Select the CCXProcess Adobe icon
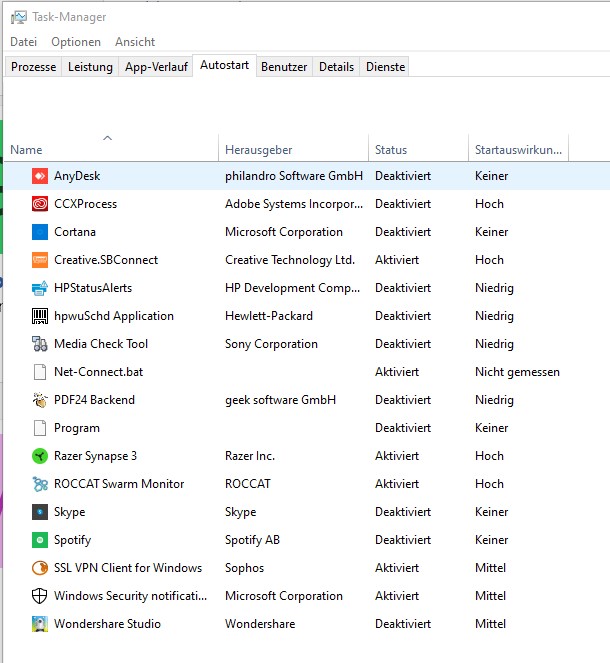The width and height of the screenshot is (610, 663). point(40,204)
